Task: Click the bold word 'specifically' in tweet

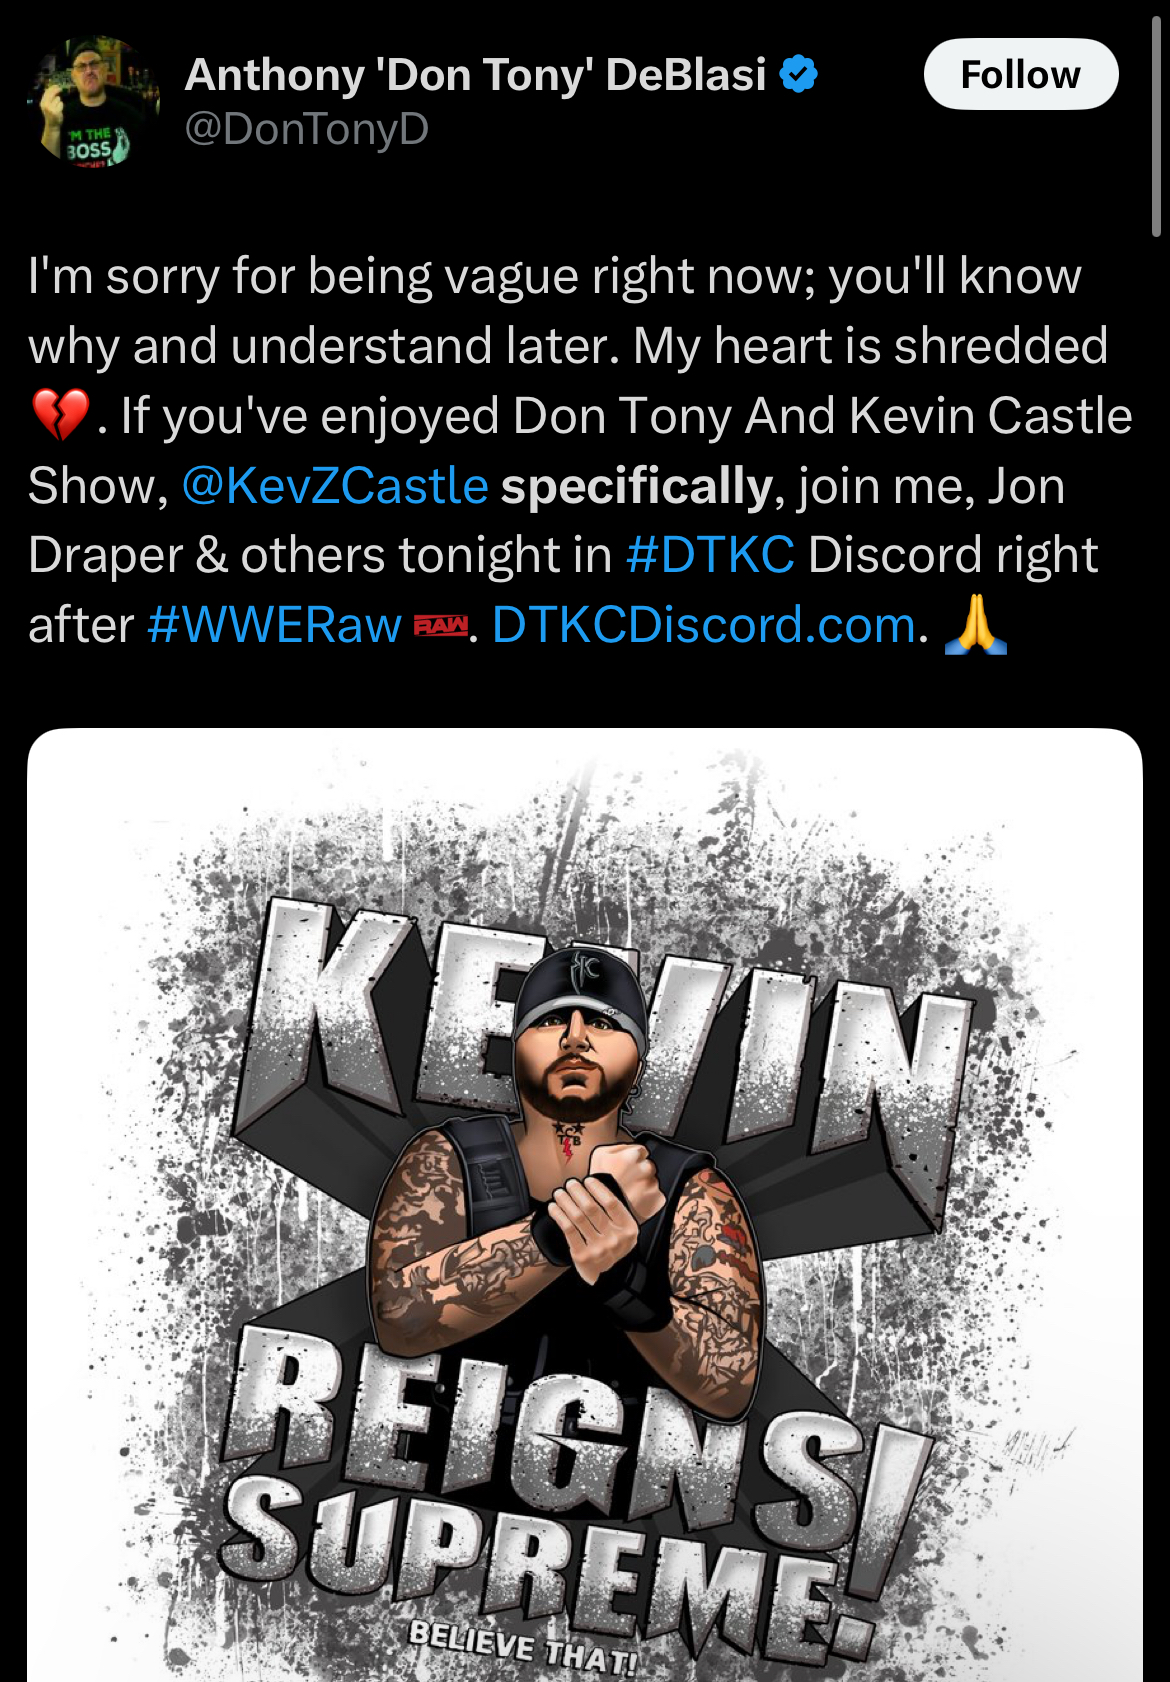Action: coord(637,487)
